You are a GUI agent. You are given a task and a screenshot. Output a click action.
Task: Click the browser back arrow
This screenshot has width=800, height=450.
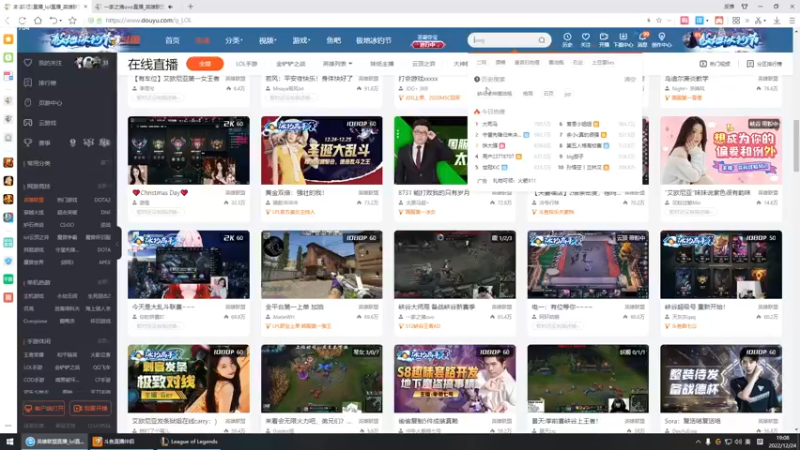tap(7, 20)
